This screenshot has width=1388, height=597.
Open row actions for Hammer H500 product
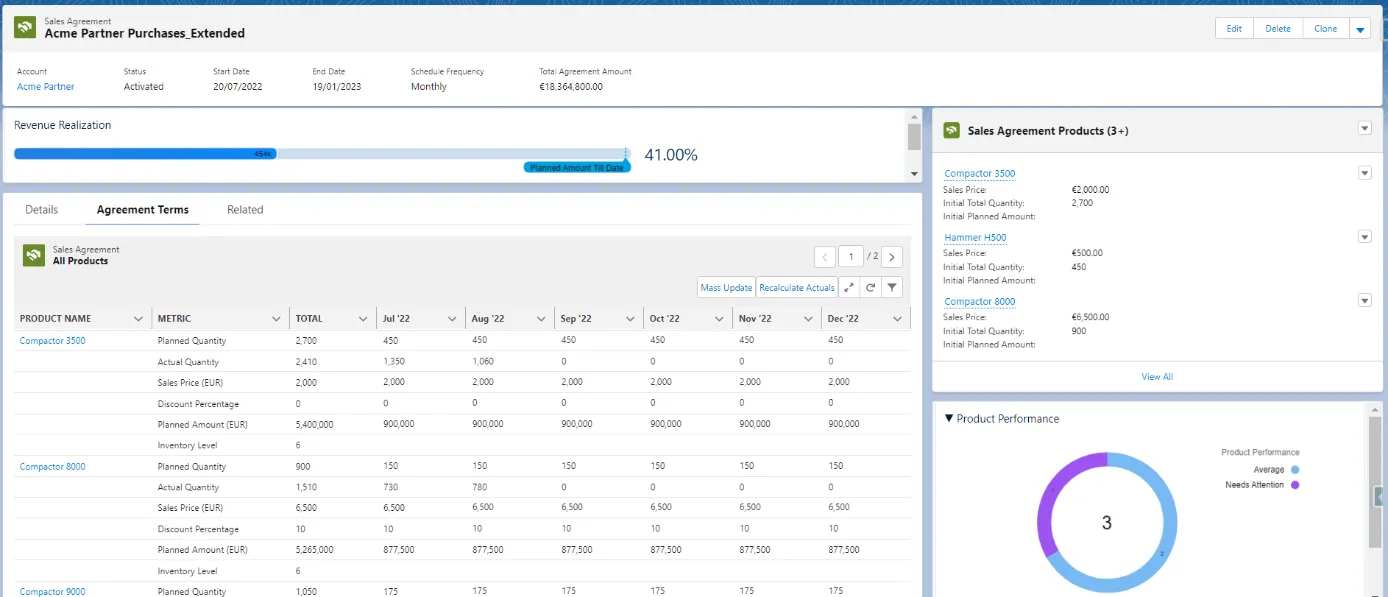point(1365,236)
